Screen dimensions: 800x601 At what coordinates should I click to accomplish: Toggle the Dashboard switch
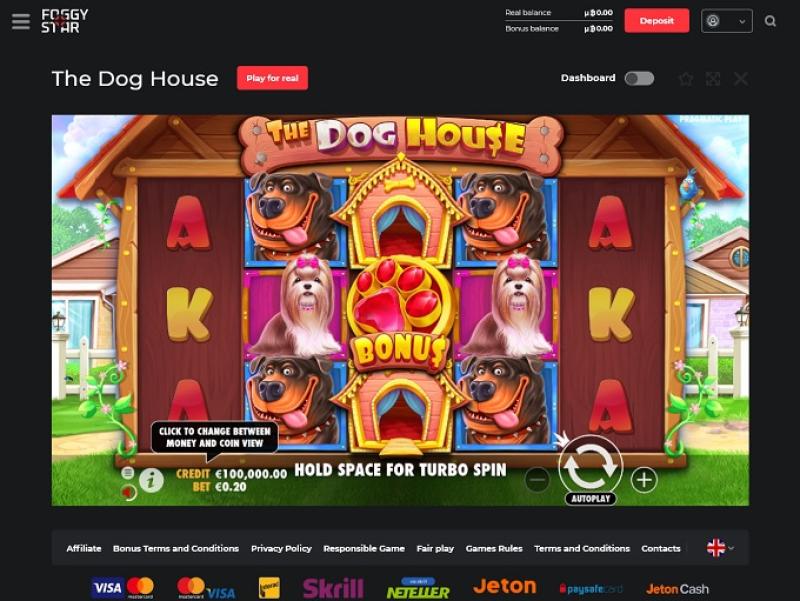point(639,78)
